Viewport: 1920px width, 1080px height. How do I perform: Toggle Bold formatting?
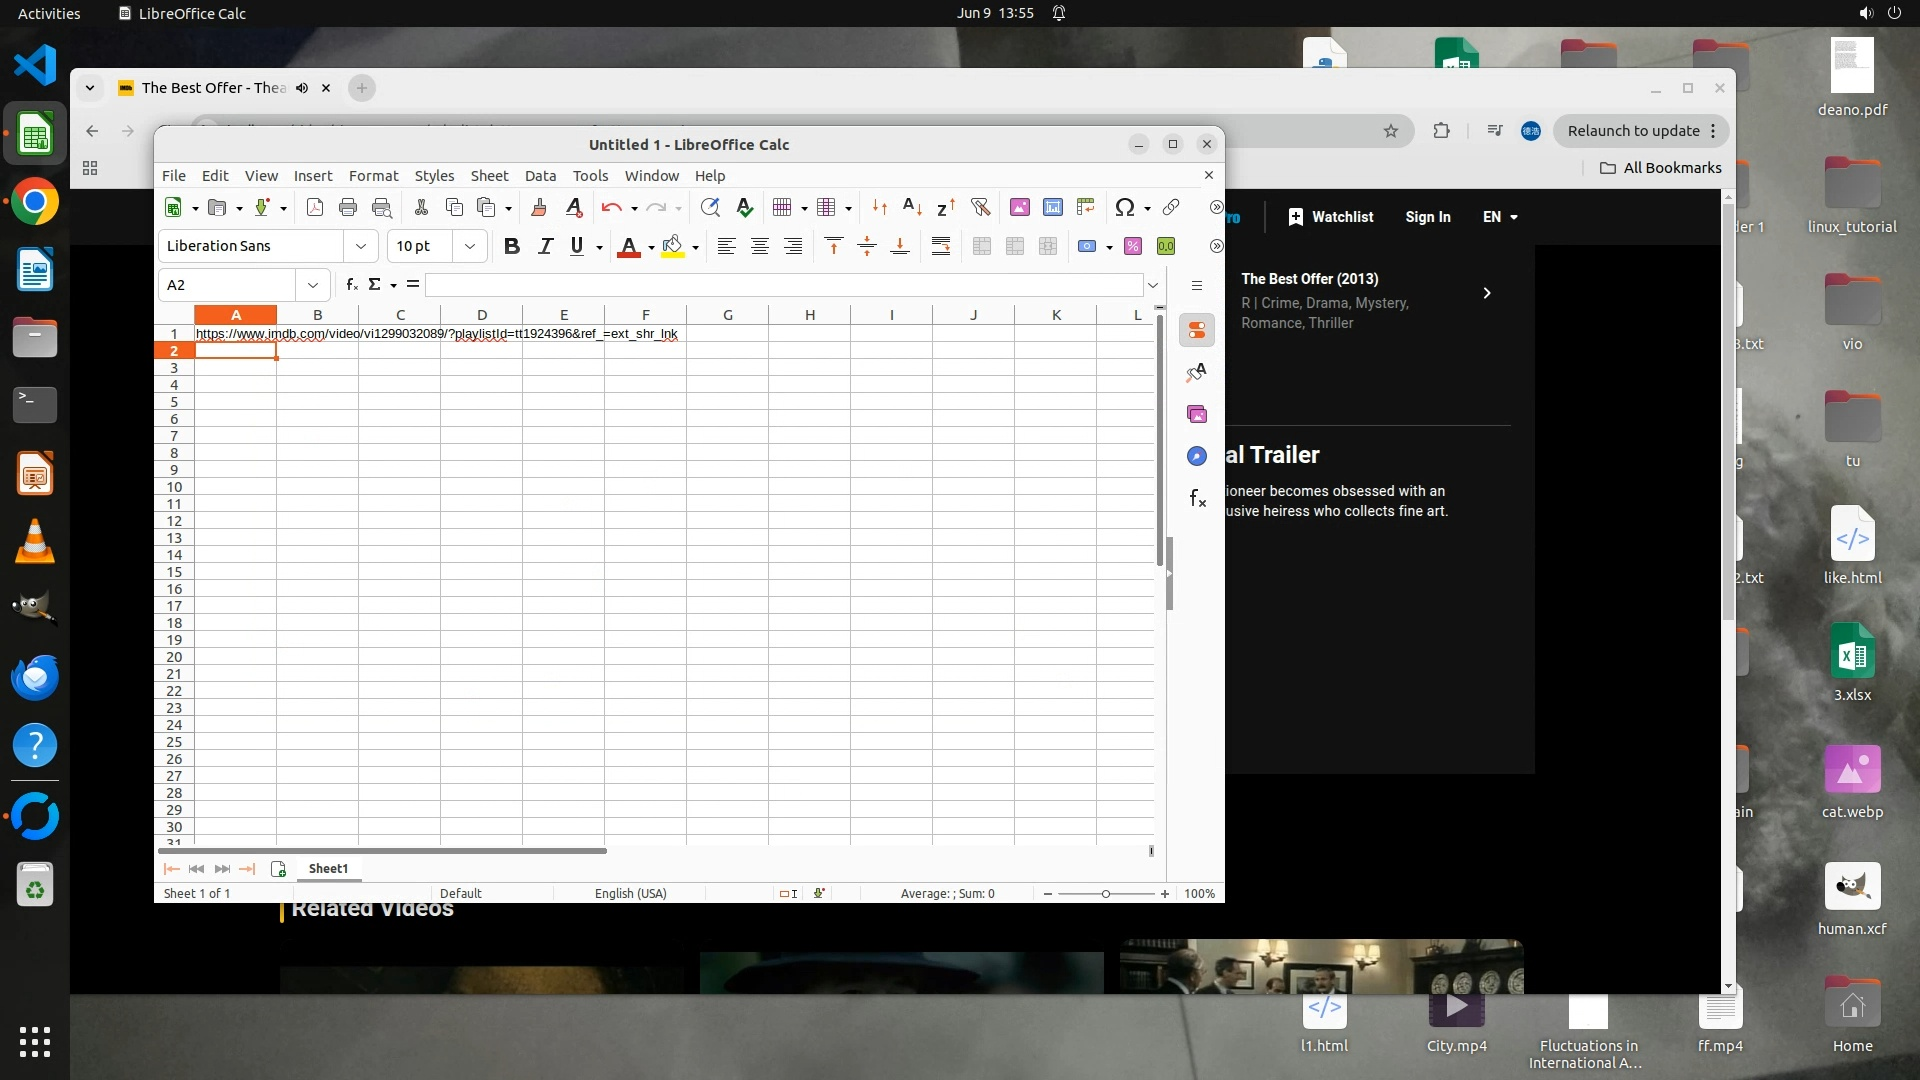click(x=512, y=246)
